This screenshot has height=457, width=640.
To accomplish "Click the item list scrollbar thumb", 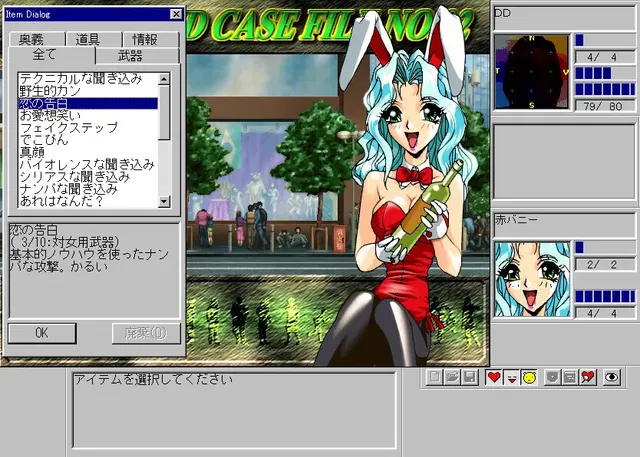I will point(164,112).
